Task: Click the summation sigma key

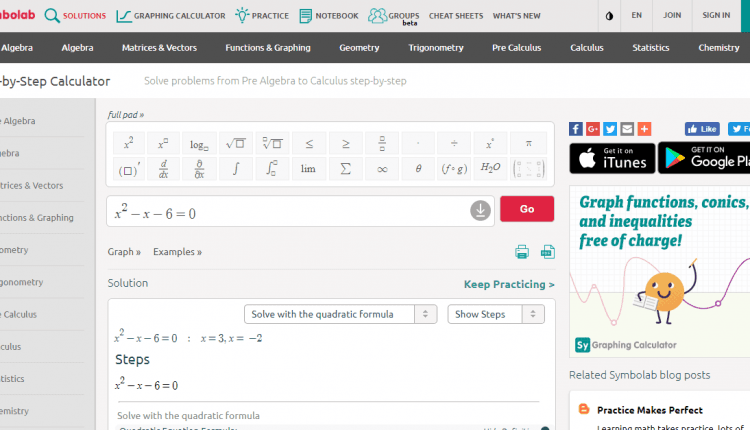Action: click(x=345, y=169)
